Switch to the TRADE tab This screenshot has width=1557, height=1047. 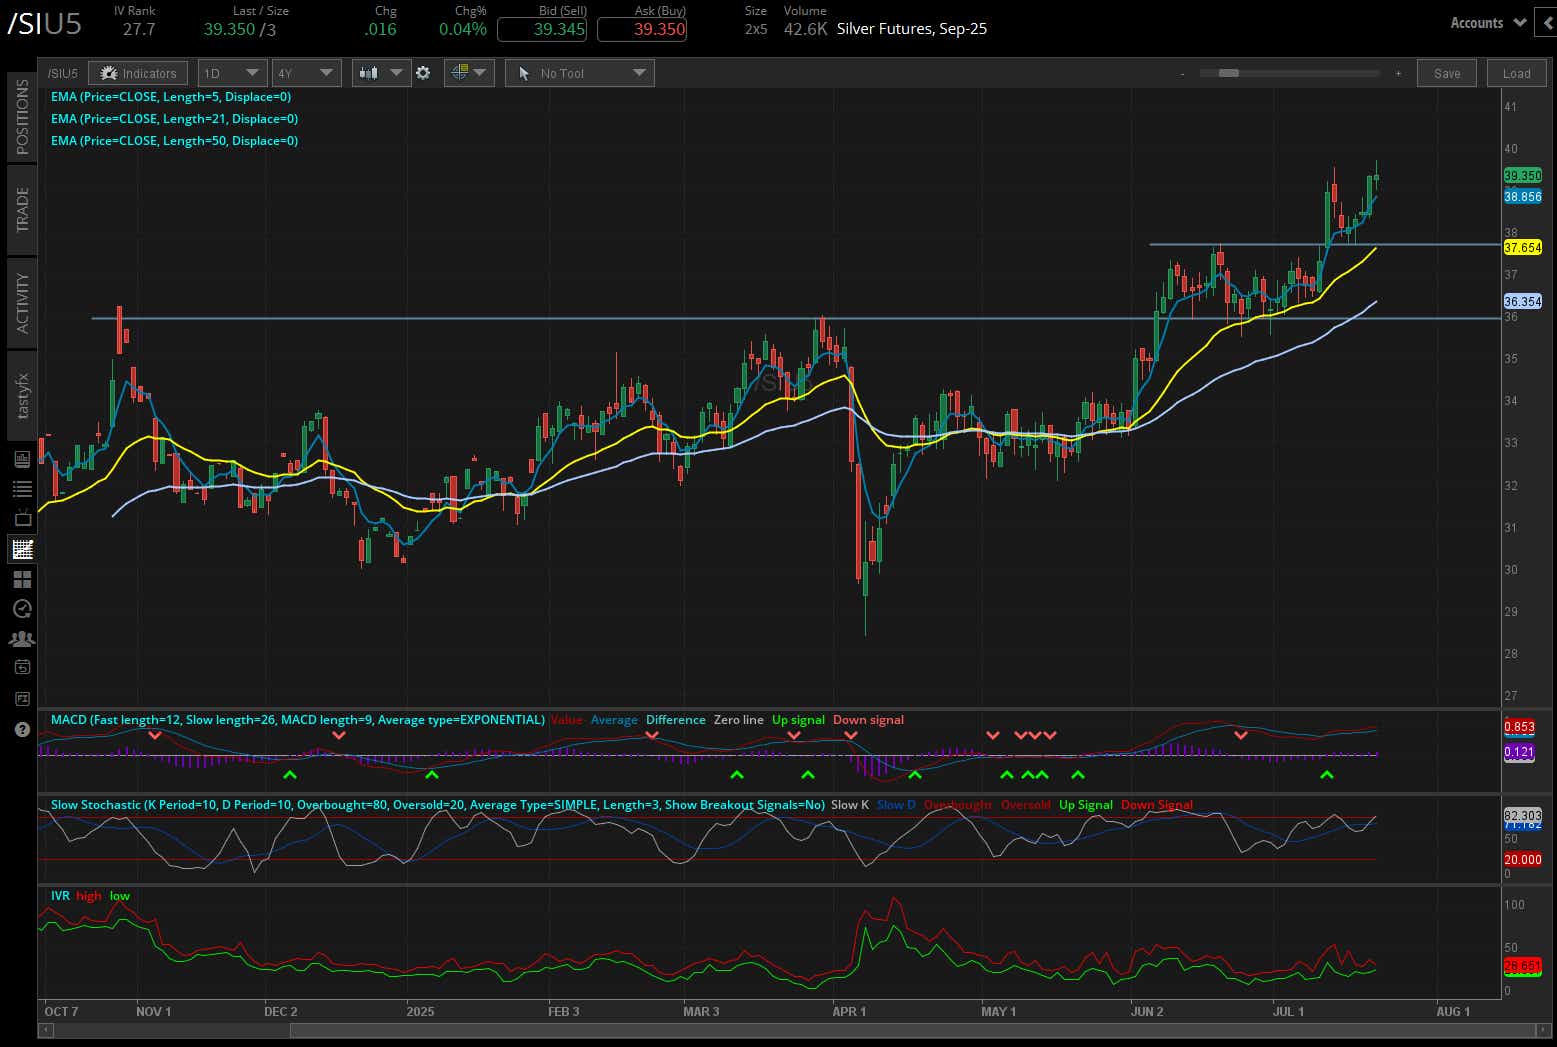[22, 210]
